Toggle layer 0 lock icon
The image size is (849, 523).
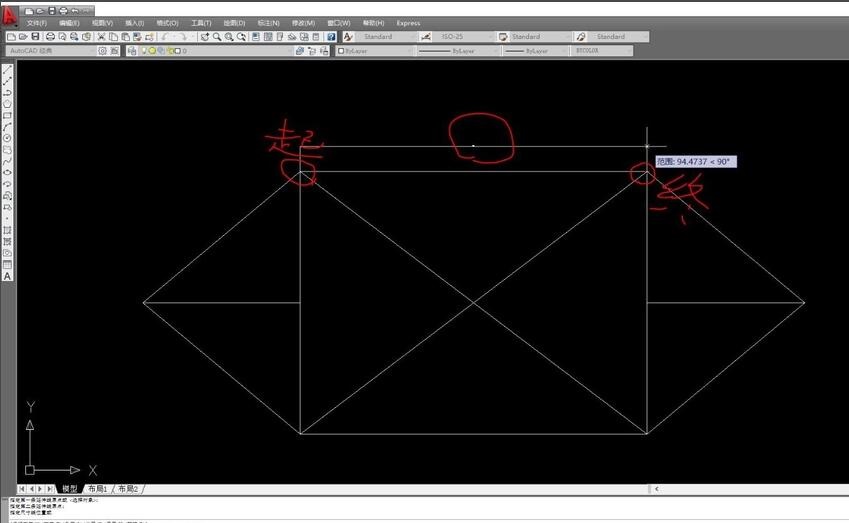pyautogui.click(x=170, y=51)
